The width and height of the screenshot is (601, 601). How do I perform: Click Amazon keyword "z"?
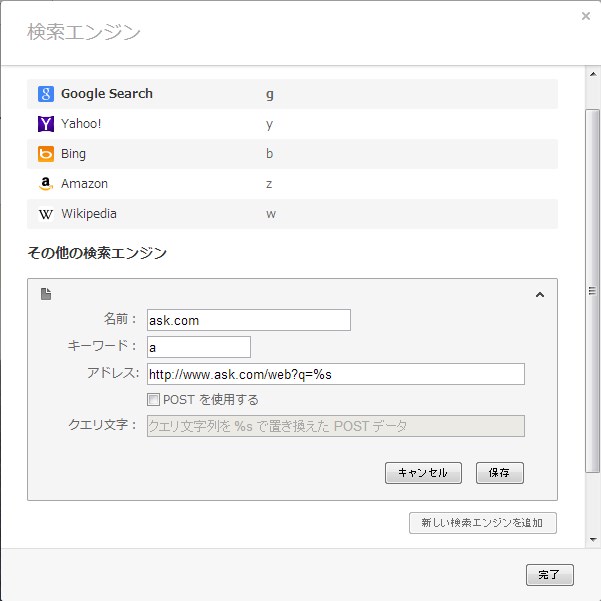269,184
